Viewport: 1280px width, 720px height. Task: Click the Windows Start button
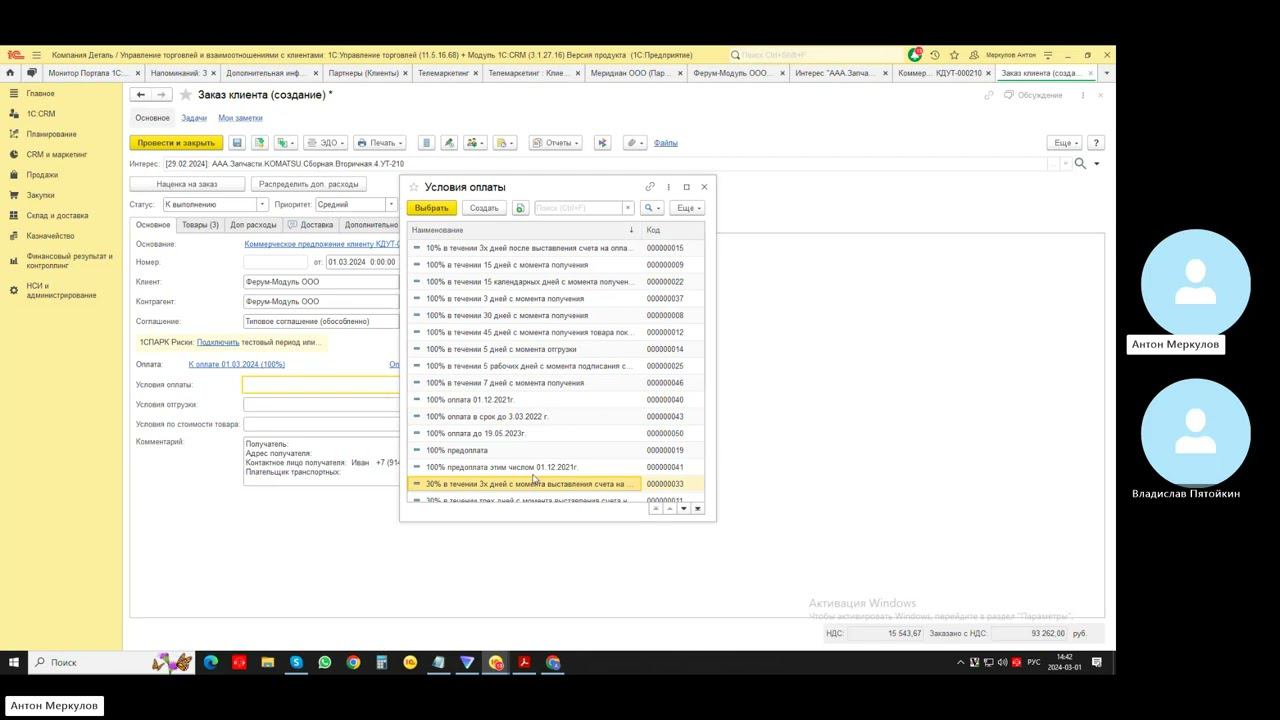click(x=14, y=662)
